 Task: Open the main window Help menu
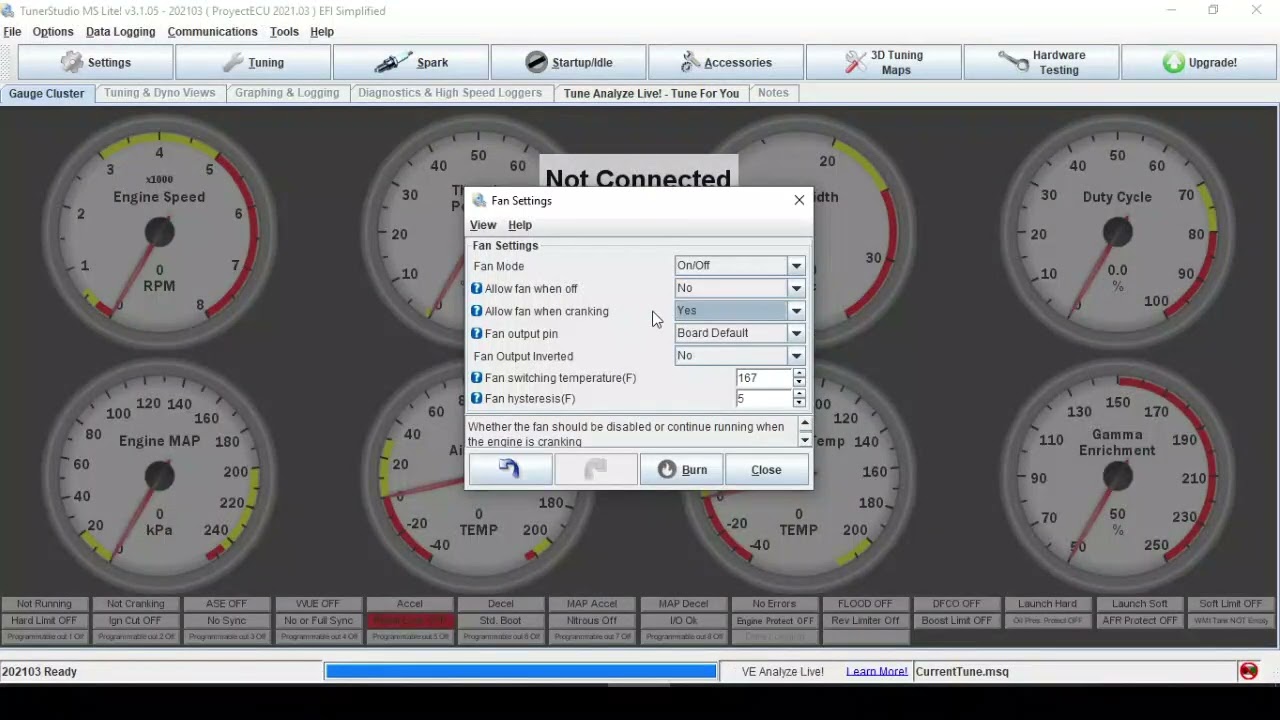pyautogui.click(x=322, y=32)
